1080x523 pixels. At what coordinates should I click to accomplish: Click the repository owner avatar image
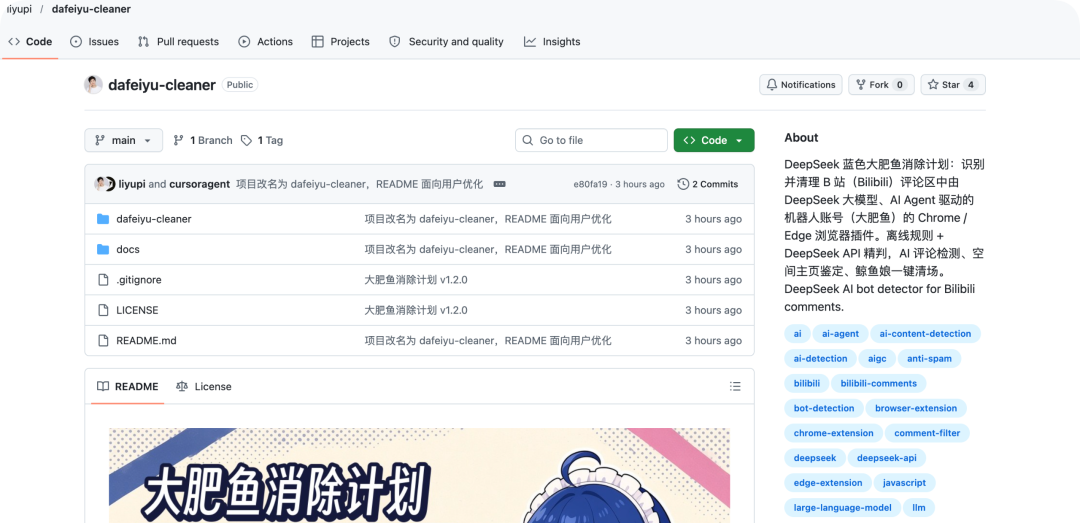click(x=93, y=85)
